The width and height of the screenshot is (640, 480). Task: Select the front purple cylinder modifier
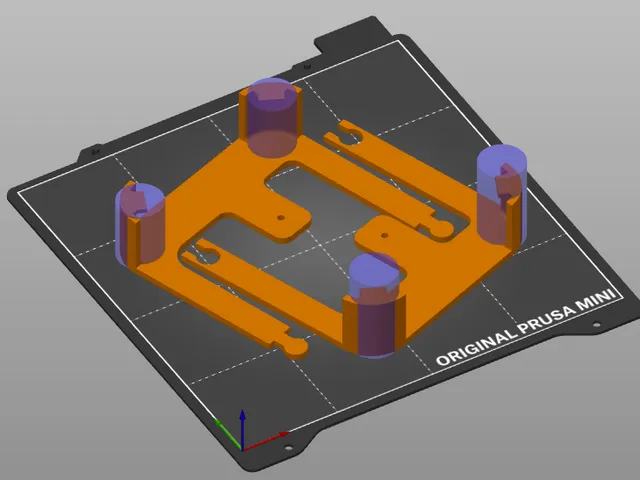[375, 305]
